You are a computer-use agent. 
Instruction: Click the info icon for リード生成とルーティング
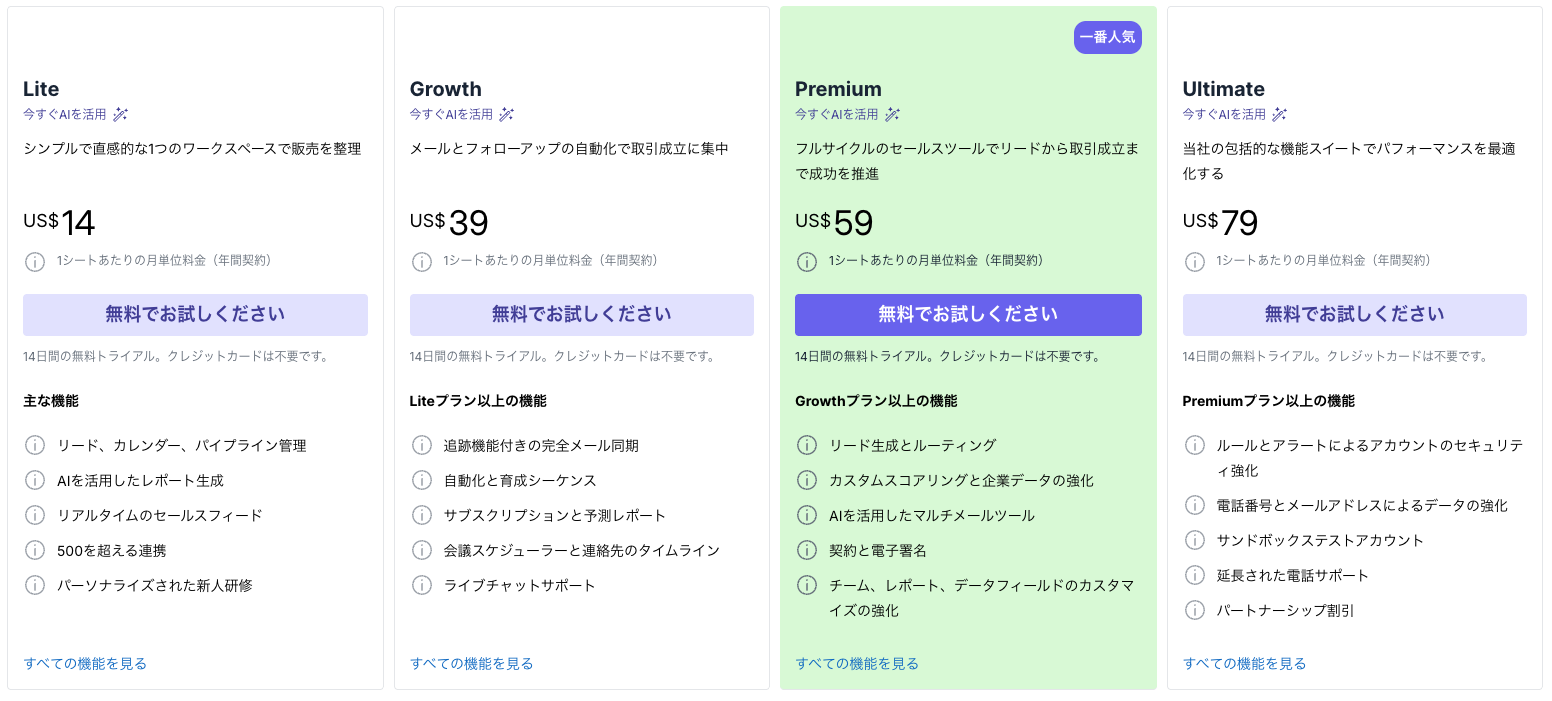coord(807,445)
